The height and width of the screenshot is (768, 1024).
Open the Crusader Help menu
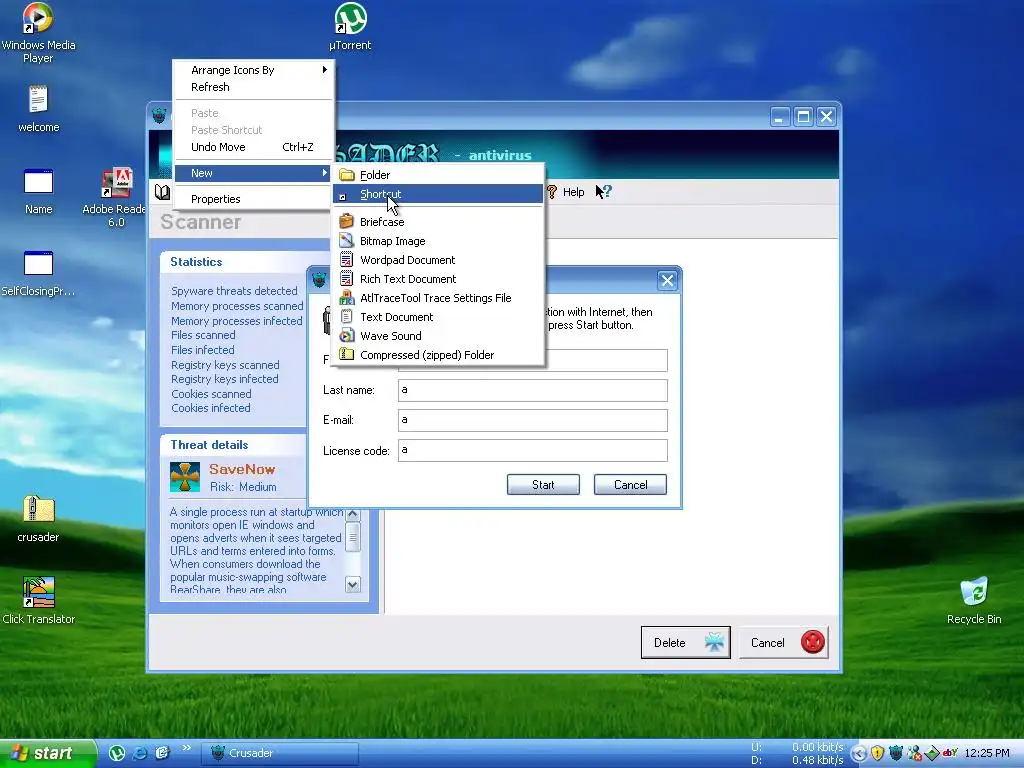(x=566, y=192)
